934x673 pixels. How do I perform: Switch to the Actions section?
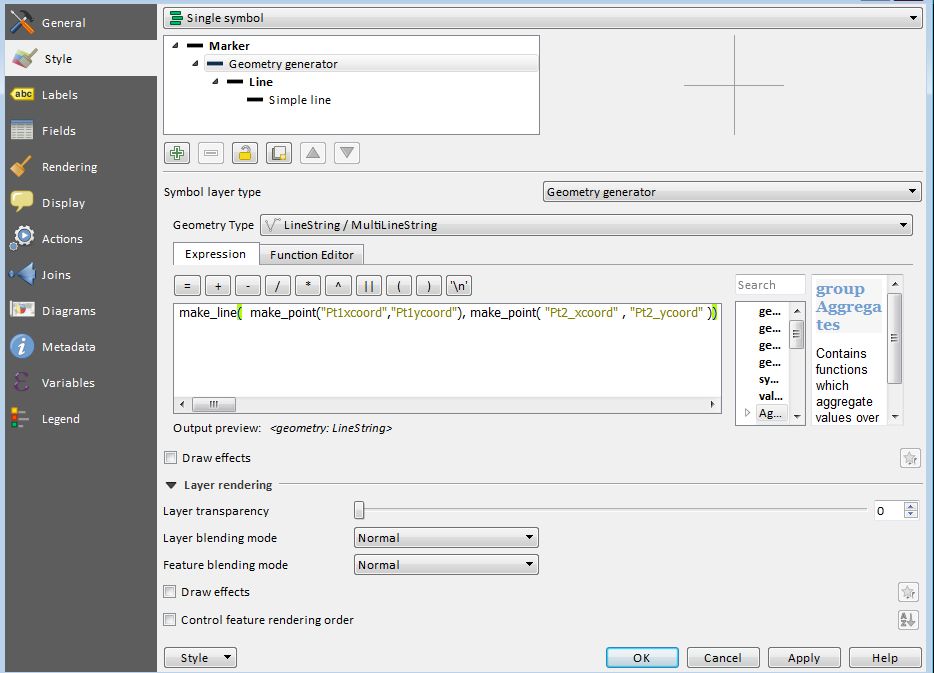click(81, 239)
